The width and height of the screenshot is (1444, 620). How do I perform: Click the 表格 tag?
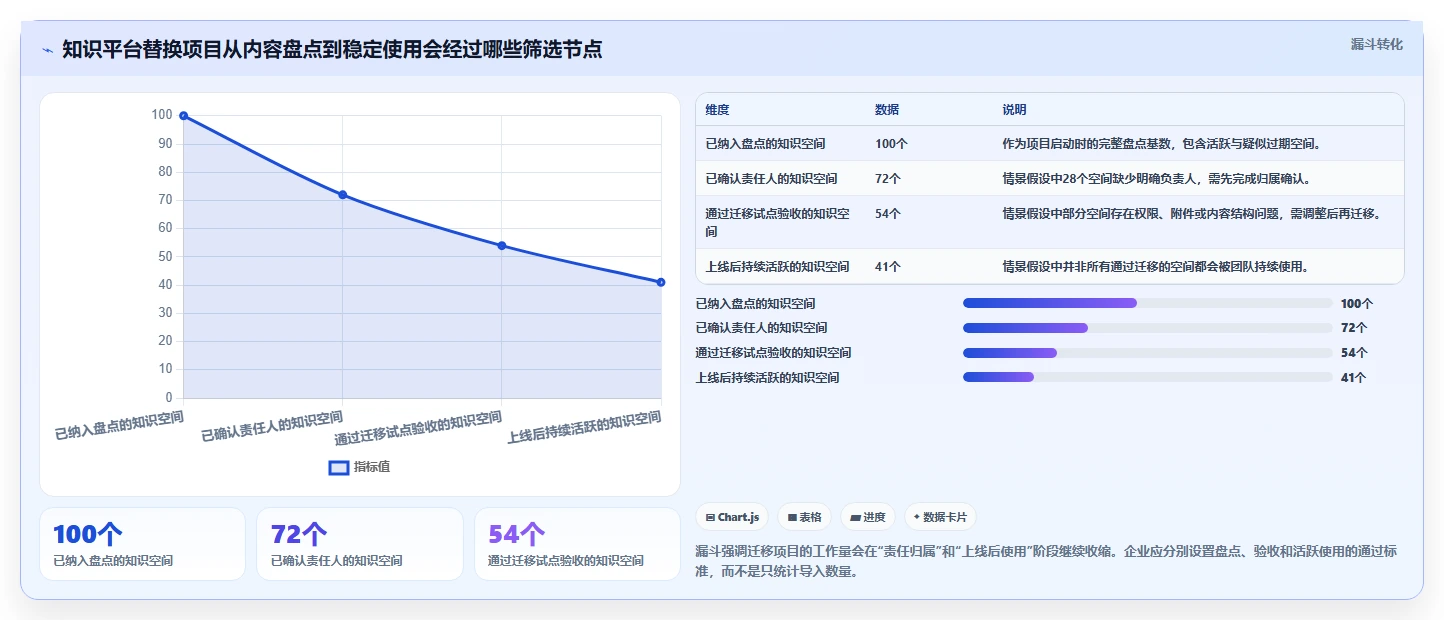pyautogui.click(x=805, y=517)
